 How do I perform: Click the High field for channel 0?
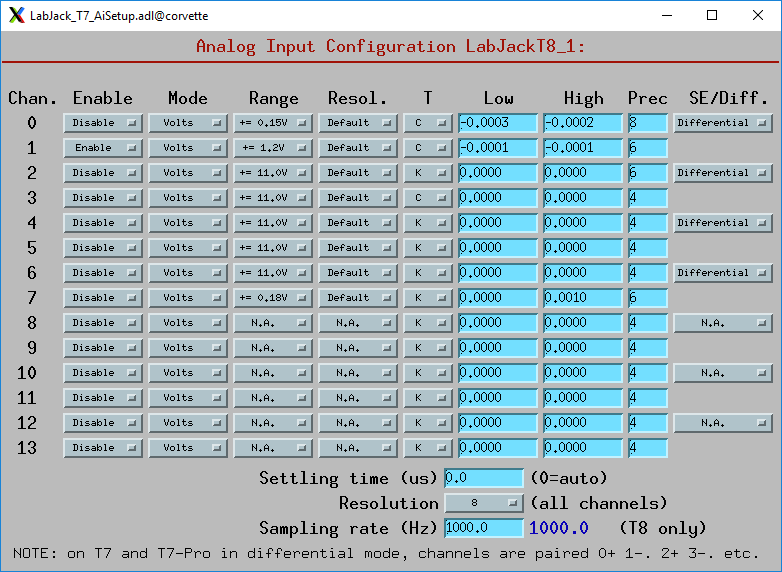click(x=583, y=123)
